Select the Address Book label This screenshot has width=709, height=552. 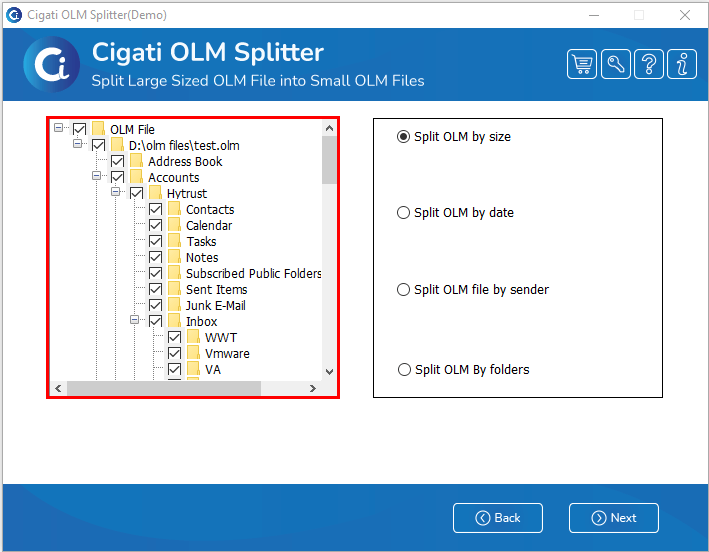[185, 161]
